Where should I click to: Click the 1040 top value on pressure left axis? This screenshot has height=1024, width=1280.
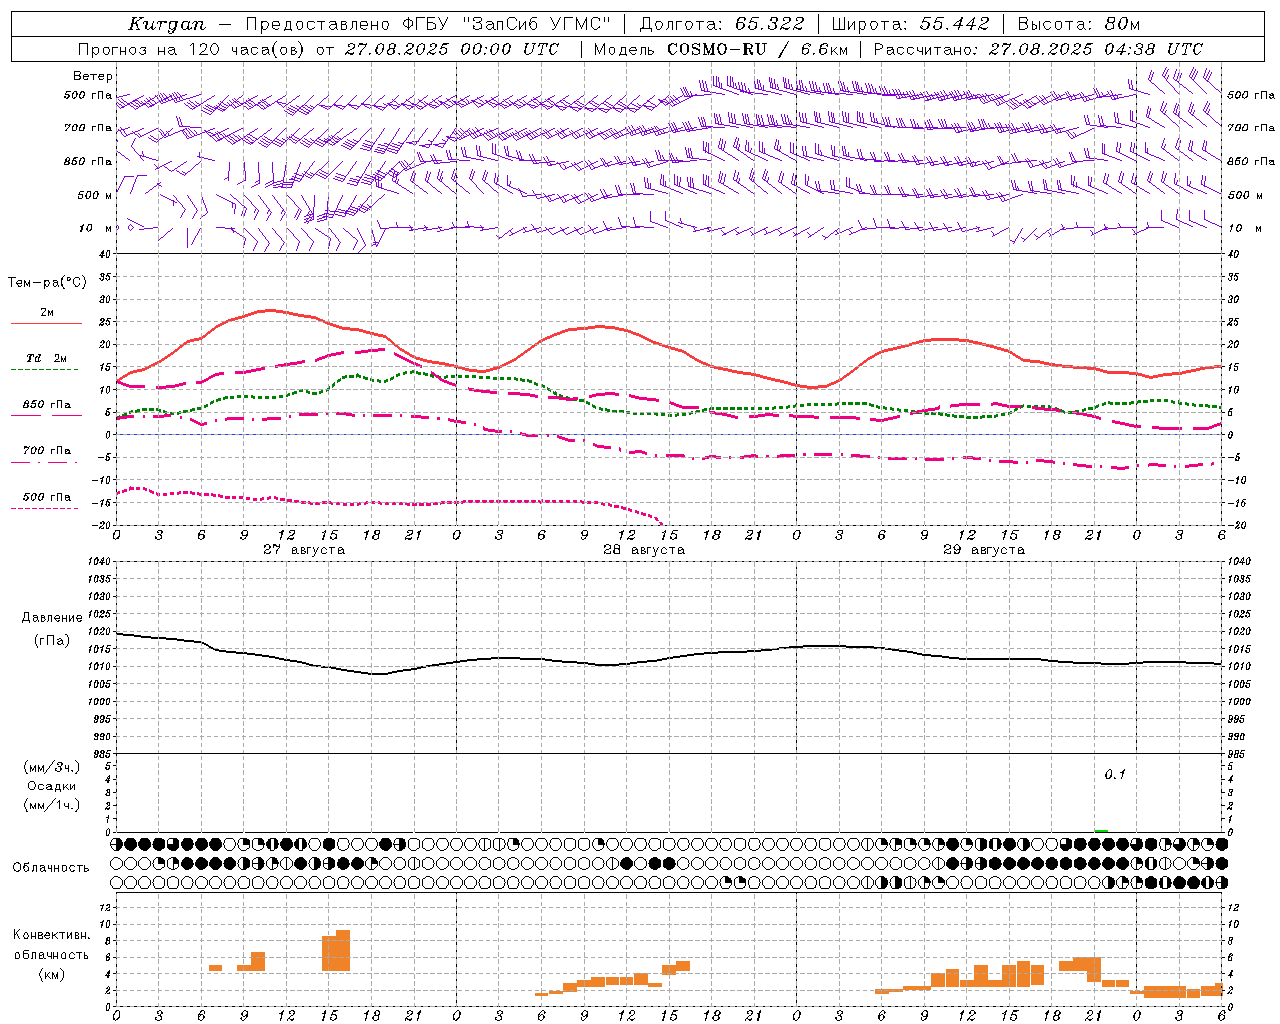[99, 562]
